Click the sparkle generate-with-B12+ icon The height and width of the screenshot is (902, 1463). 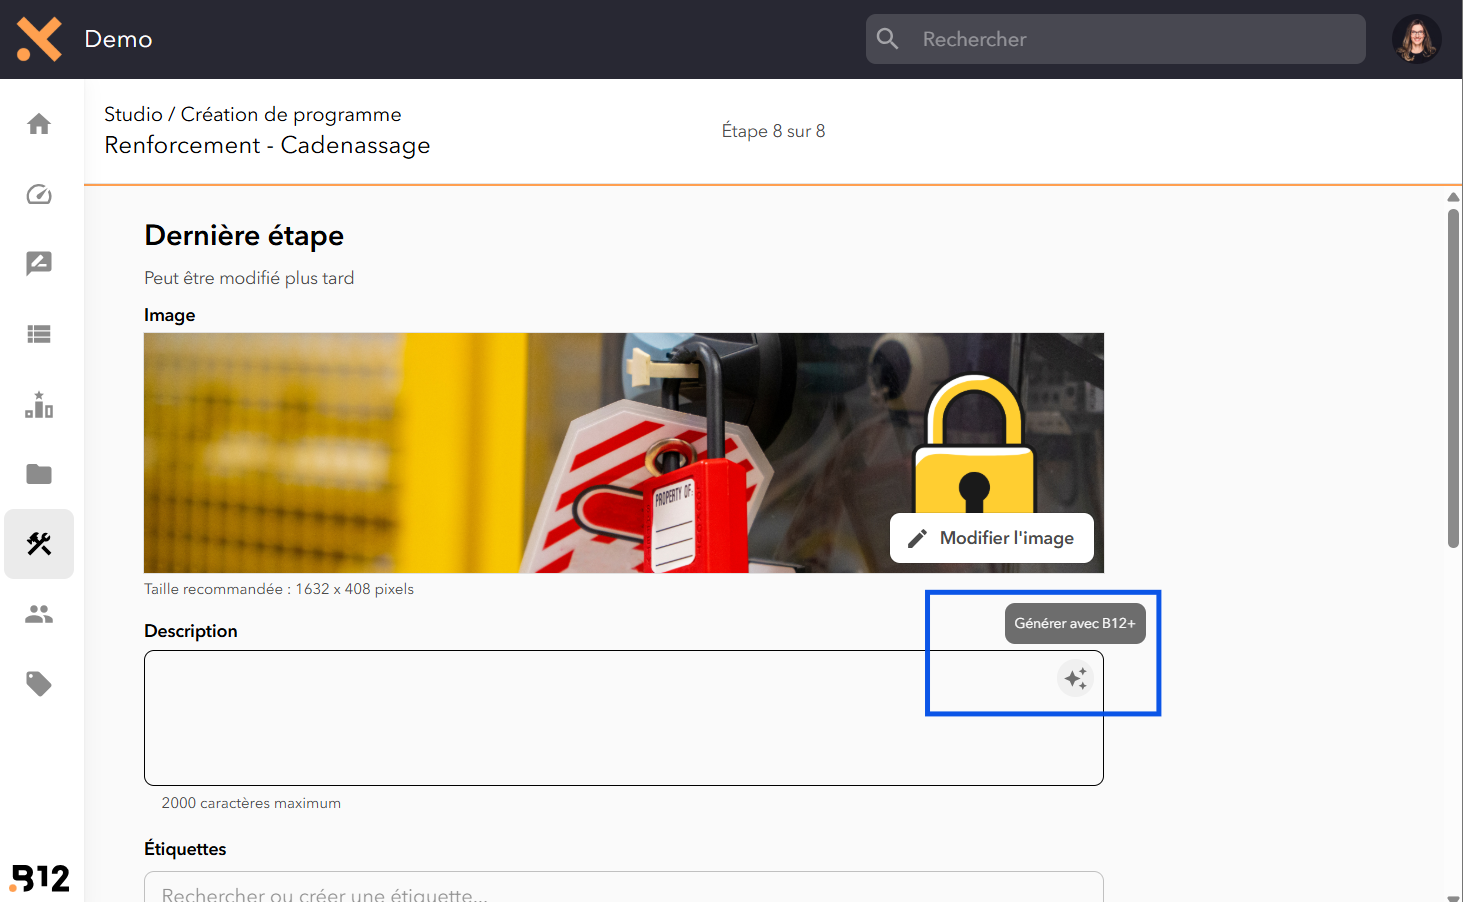tap(1075, 678)
